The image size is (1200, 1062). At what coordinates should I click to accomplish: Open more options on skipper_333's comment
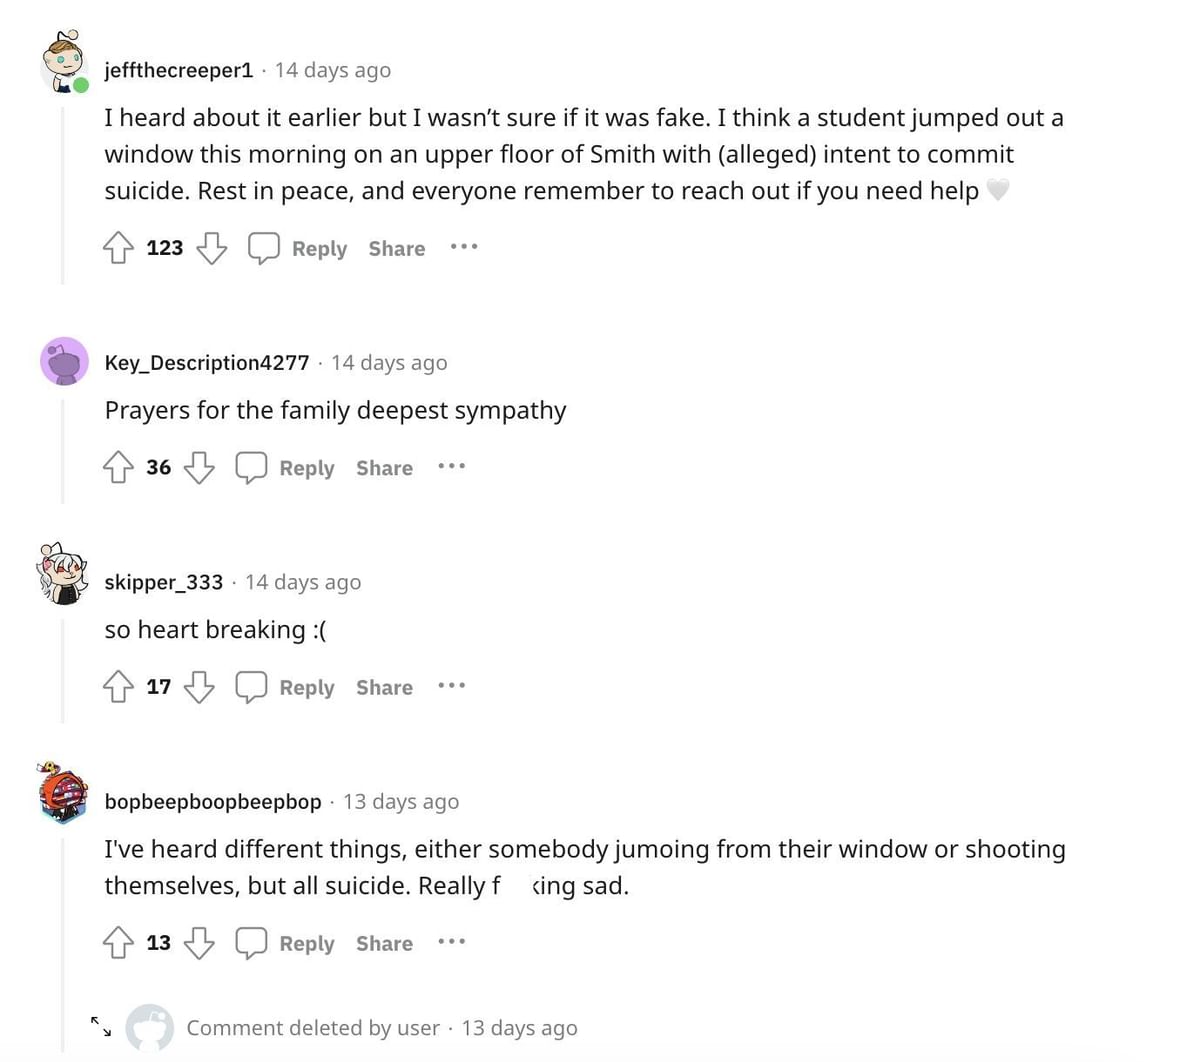point(451,686)
